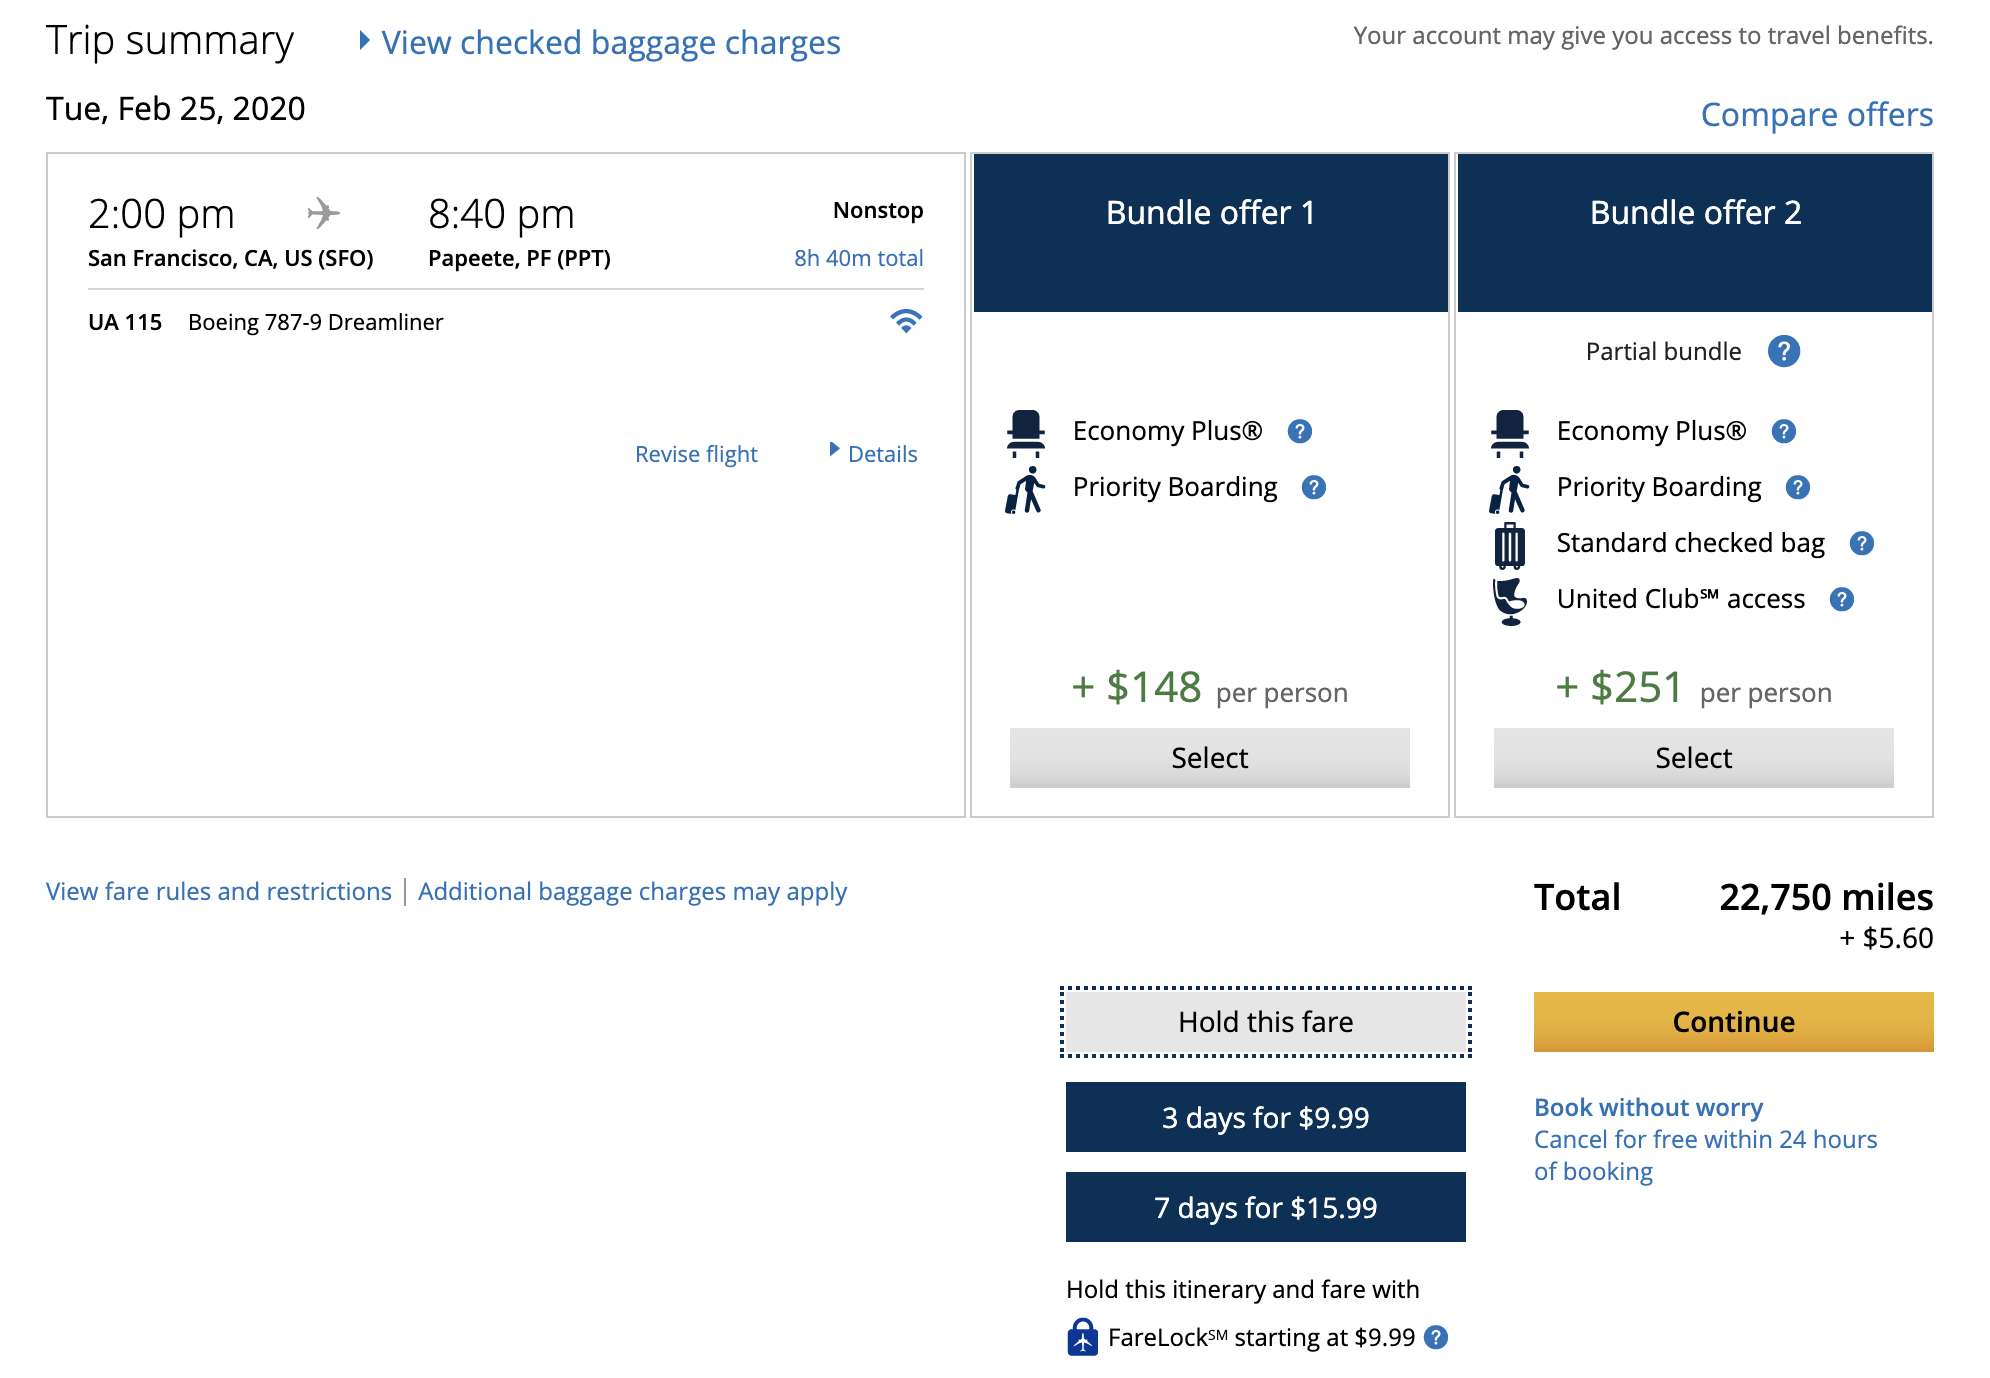1990x1378 pixels.
Task: Open Economy Plus help in Bundle offer 1
Action: tap(1300, 431)
